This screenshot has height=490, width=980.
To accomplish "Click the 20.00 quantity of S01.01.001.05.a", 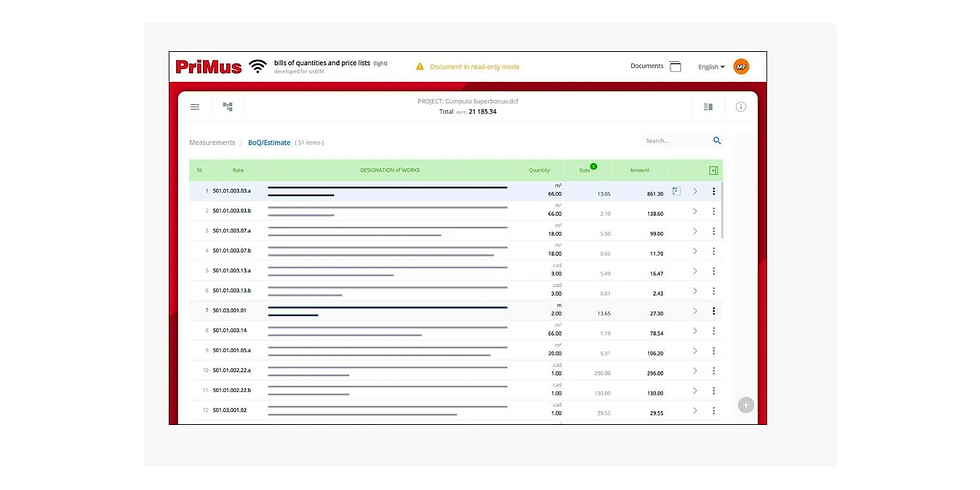I will coord(555,354).
